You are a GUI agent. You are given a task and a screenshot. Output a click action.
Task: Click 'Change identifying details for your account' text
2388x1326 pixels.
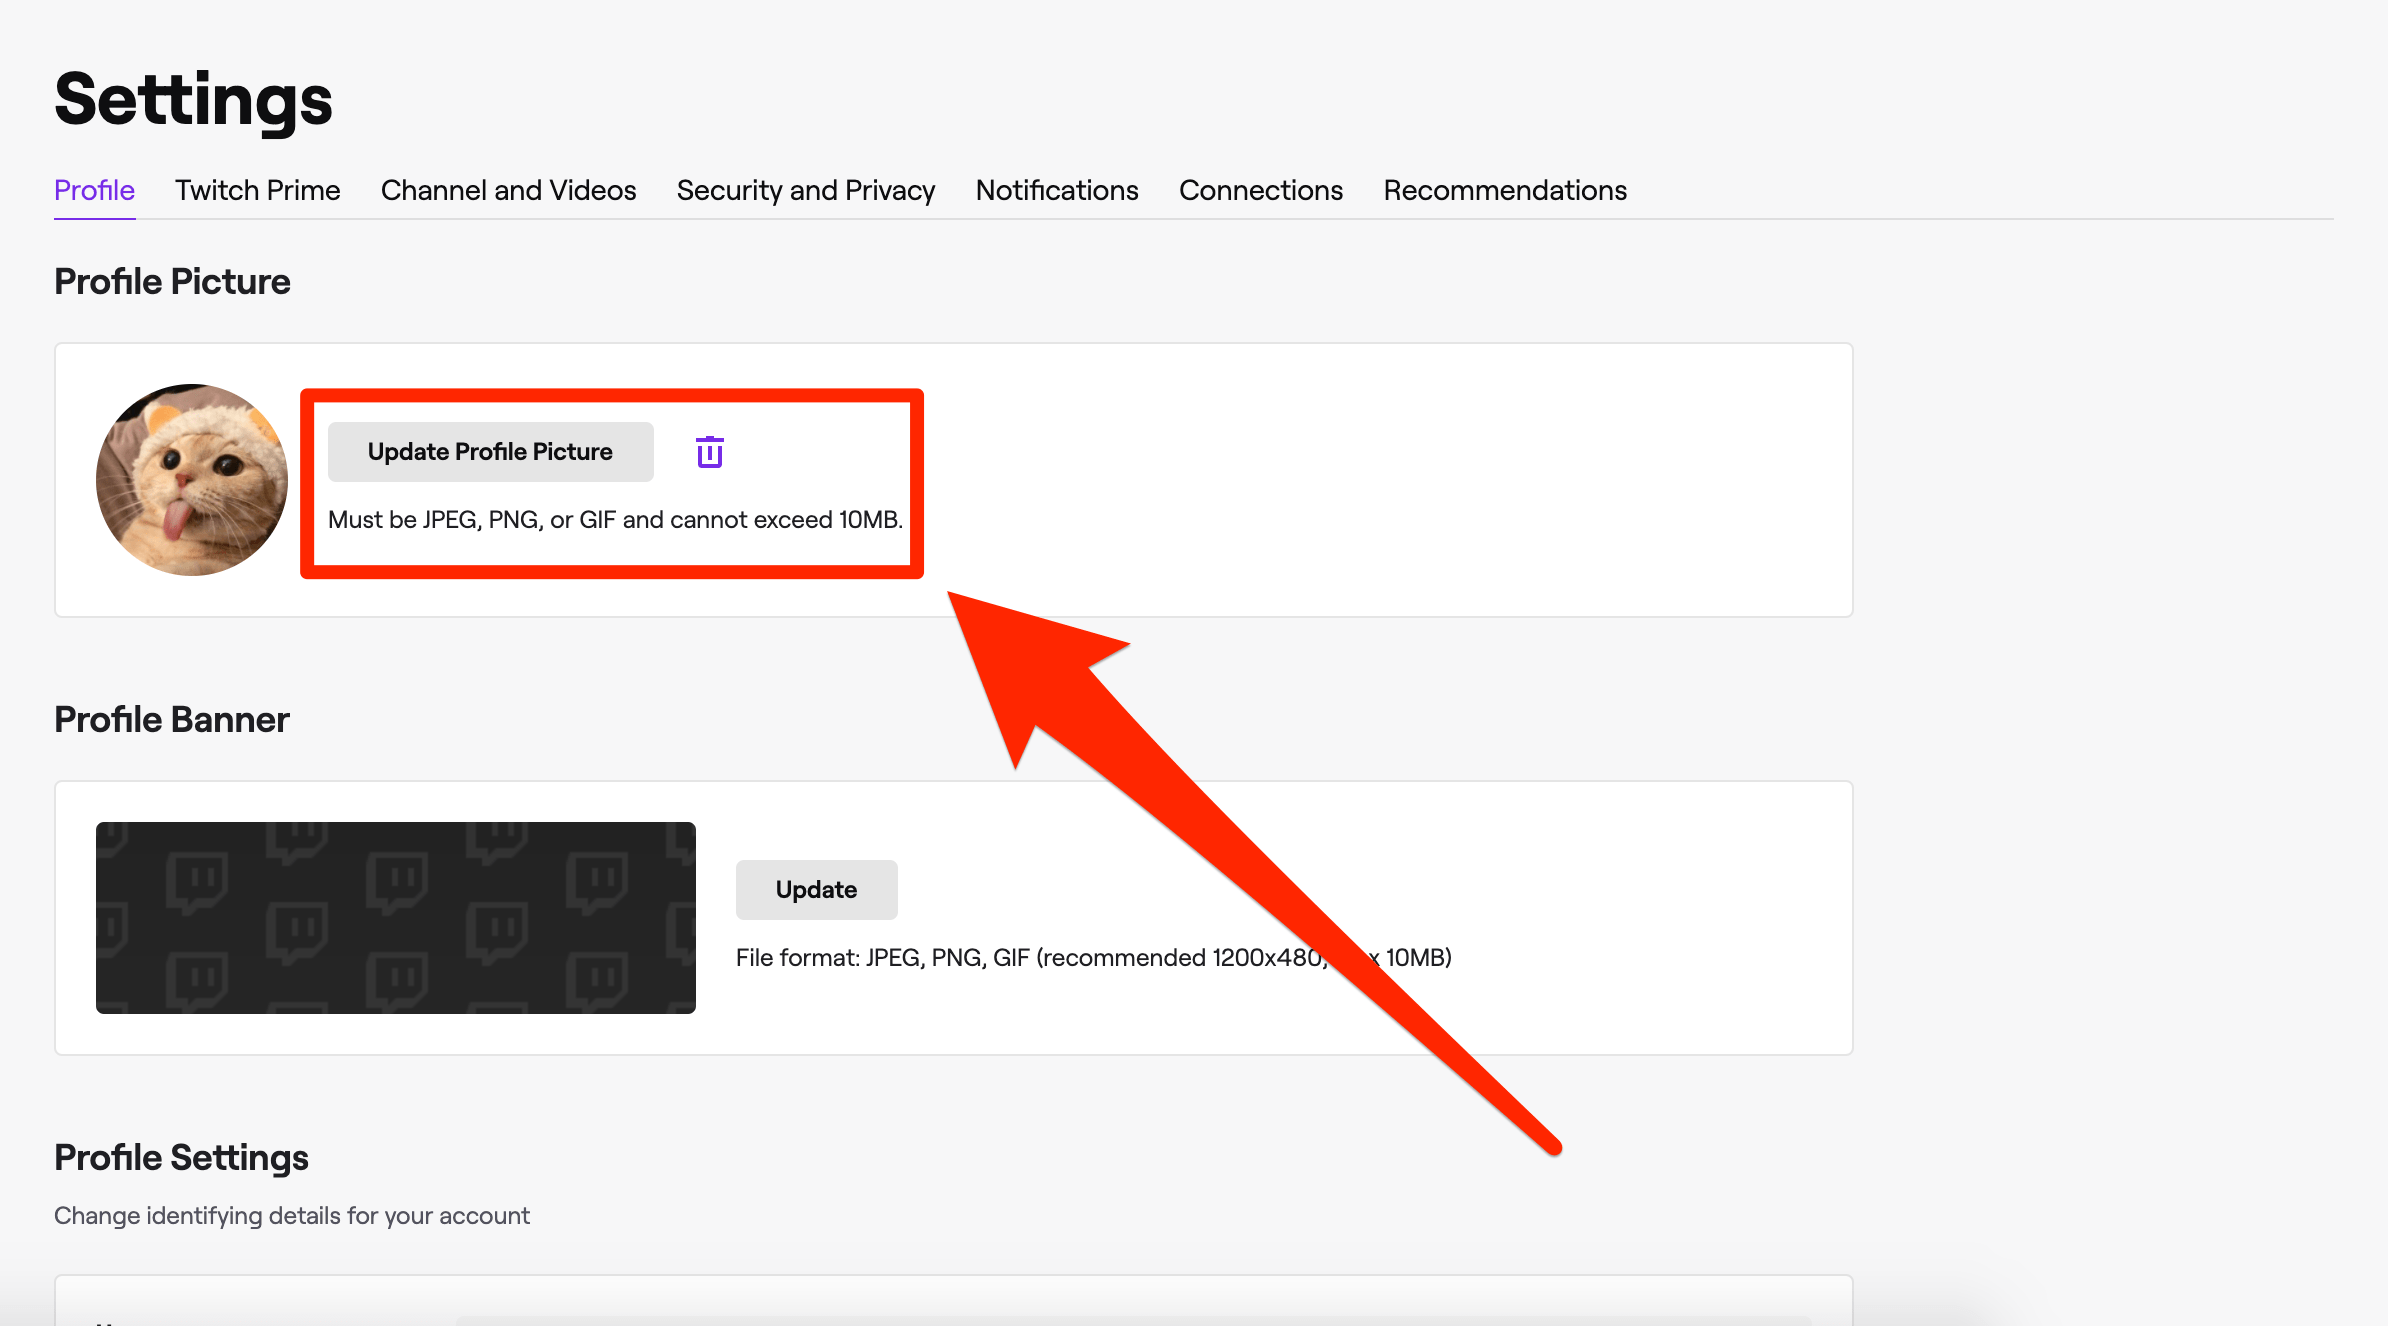(x=291, y=1216)
